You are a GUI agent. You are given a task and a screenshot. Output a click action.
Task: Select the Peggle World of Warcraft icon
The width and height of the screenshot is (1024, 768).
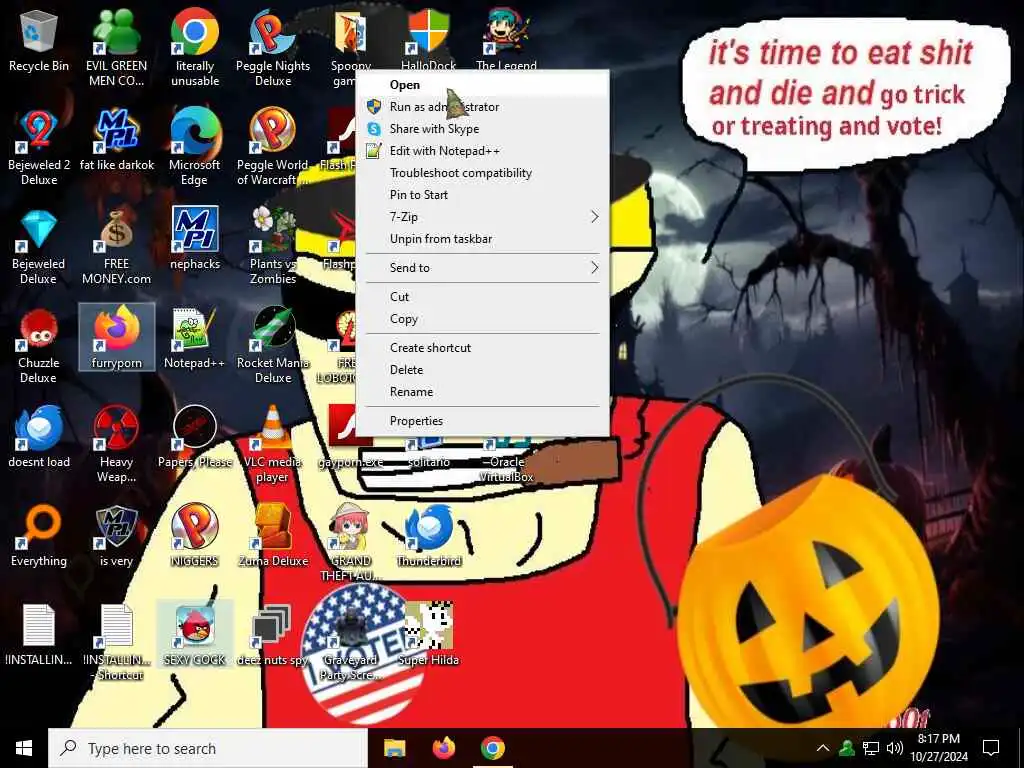click(x=273, y=147)
